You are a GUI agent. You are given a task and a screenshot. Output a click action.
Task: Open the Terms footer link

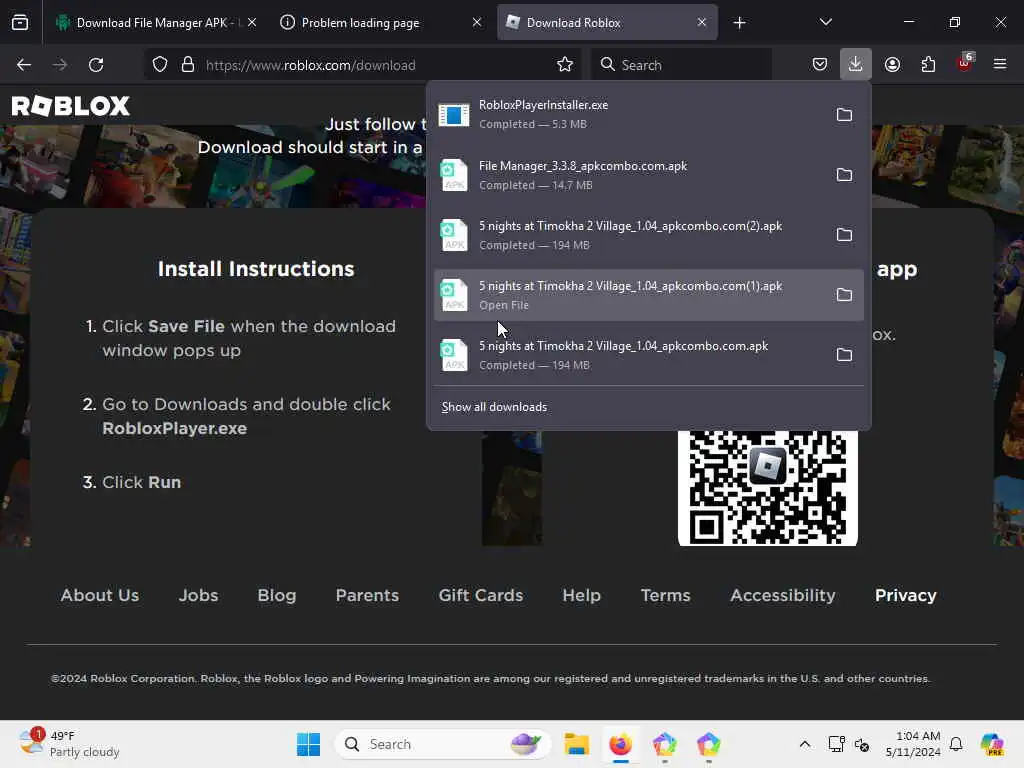click(x=665, y=596)
